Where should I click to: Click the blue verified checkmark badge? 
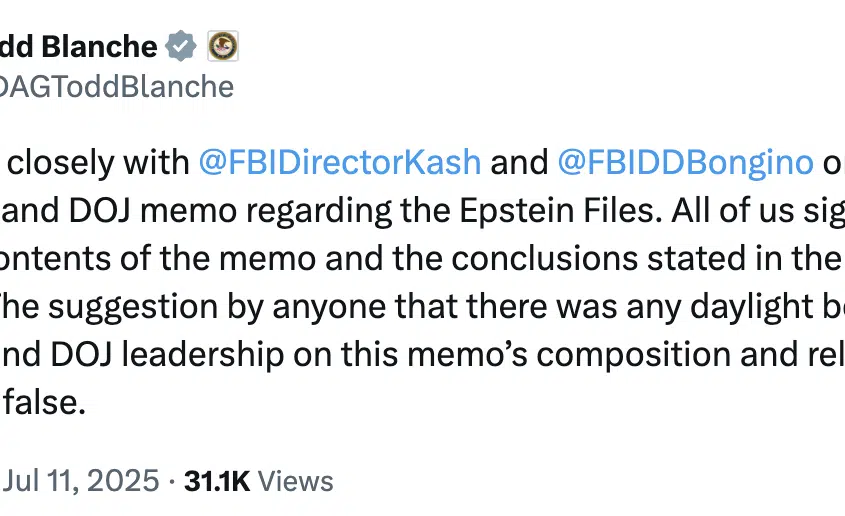tap(181, 46)
